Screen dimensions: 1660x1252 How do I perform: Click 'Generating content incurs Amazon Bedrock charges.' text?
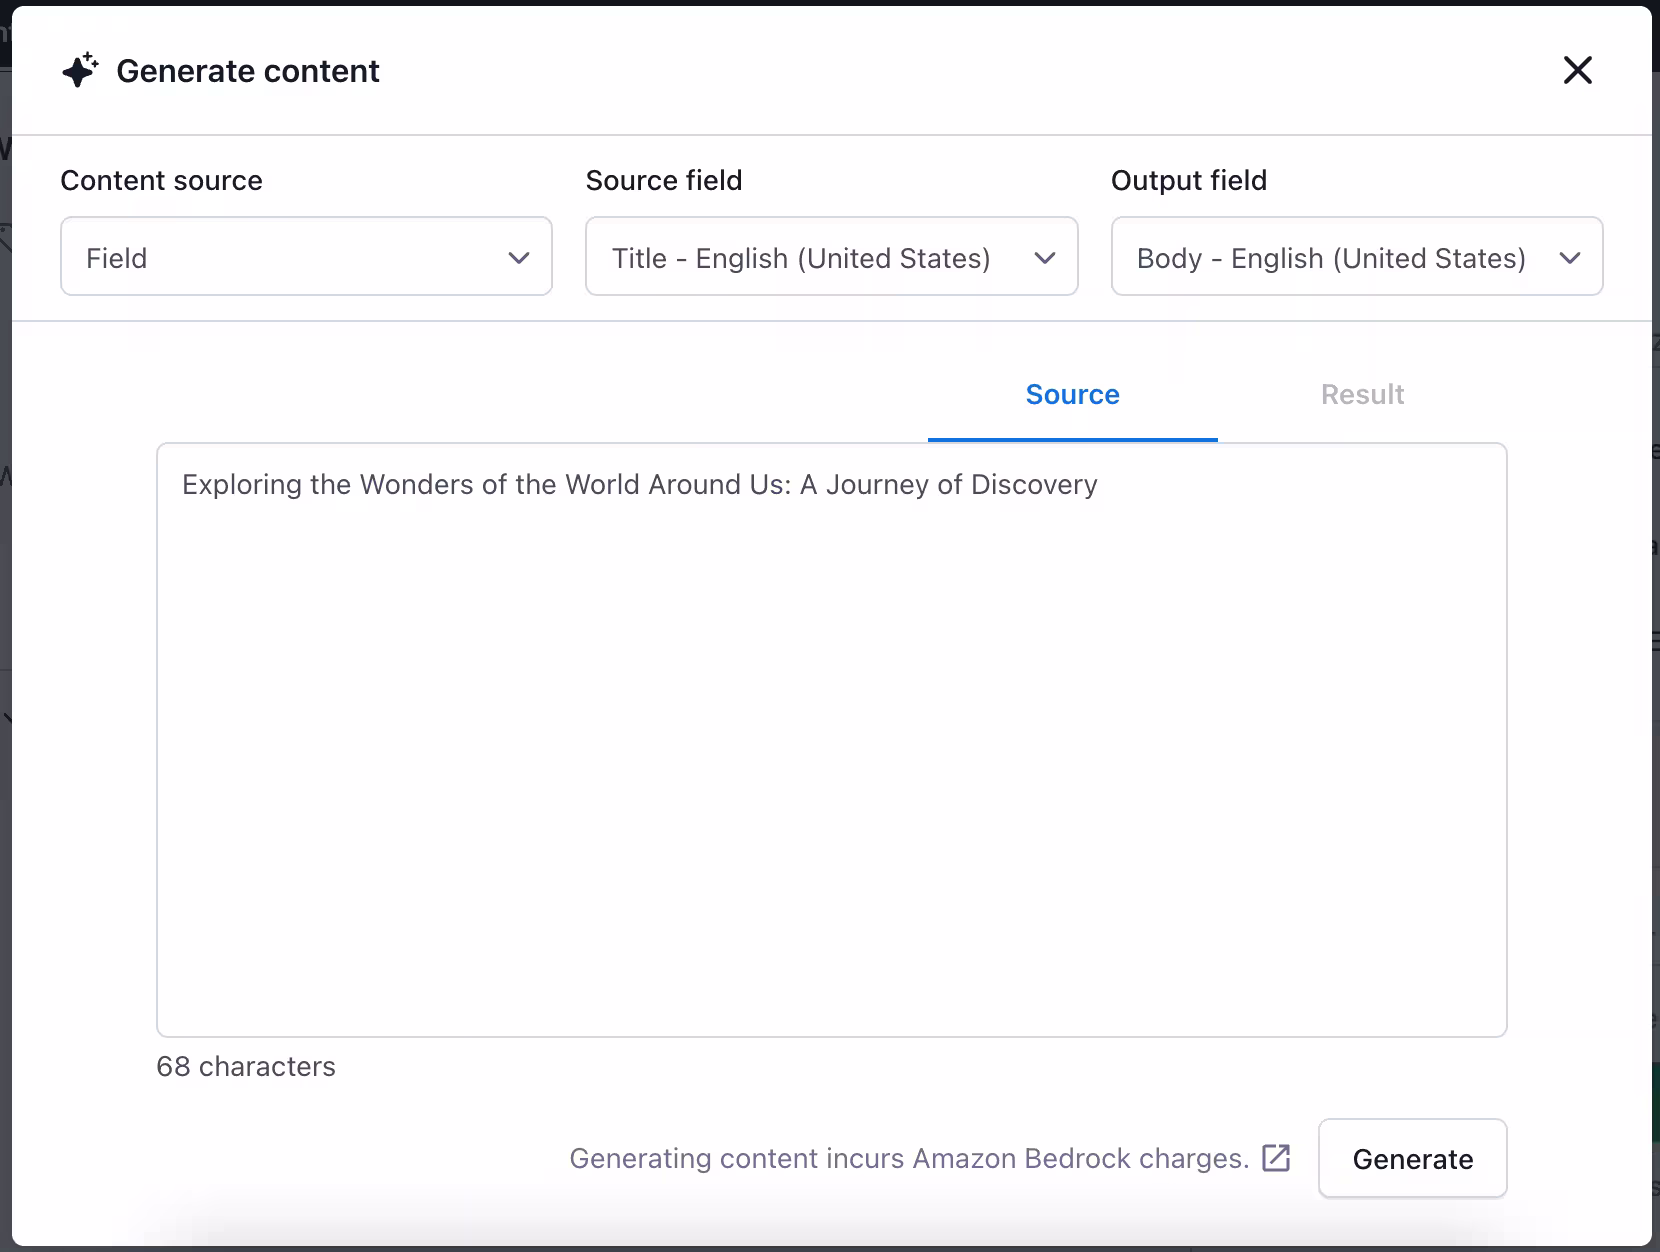point(909,1158)
